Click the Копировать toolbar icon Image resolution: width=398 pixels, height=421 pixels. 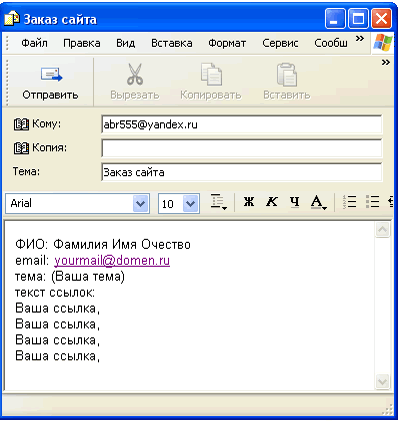(x=211, y=75)
